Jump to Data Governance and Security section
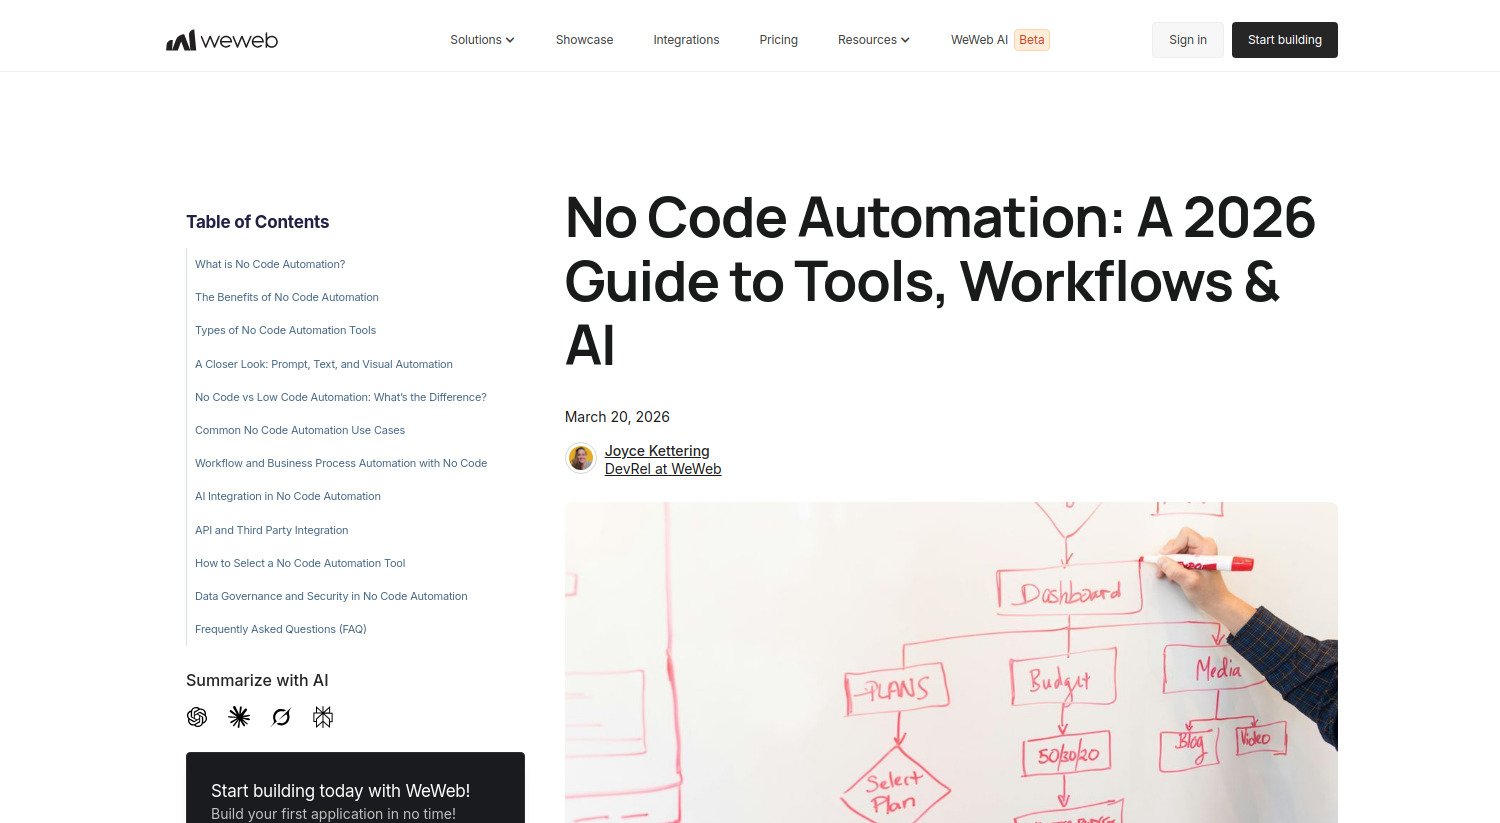1500x823 pixels. click(331, 596)
